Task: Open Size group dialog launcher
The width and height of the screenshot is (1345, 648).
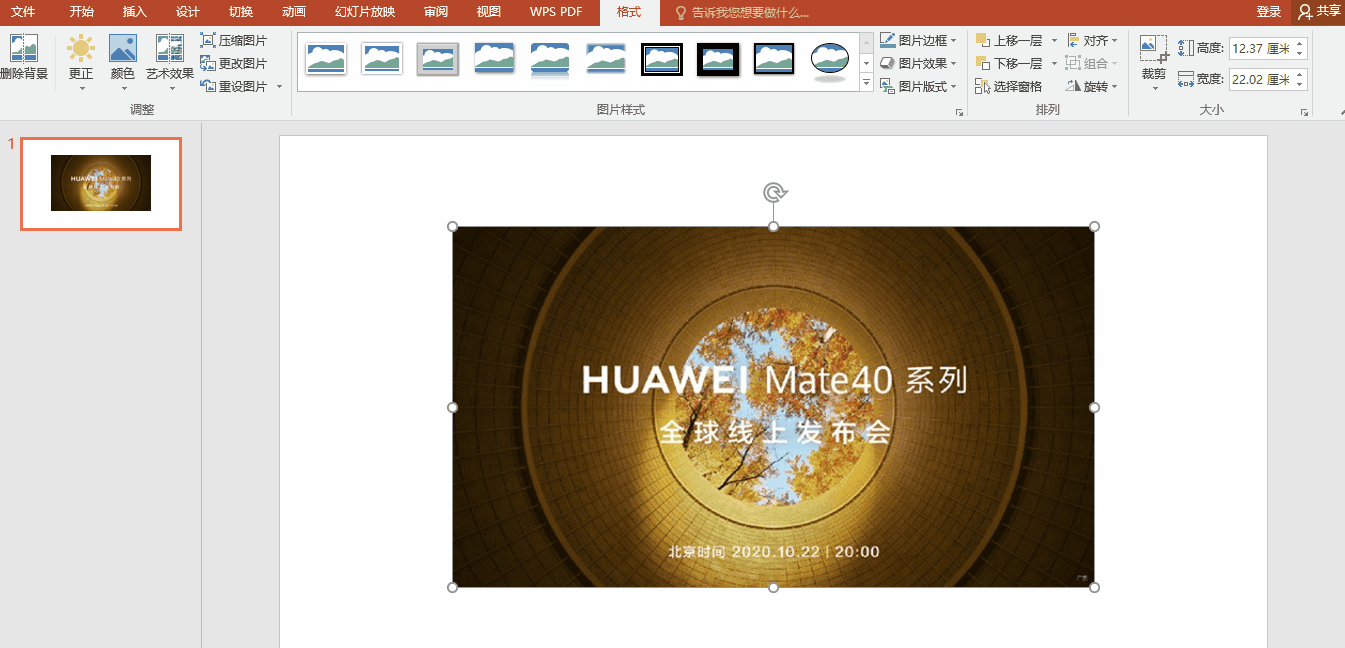Action: pos(1304,112)
